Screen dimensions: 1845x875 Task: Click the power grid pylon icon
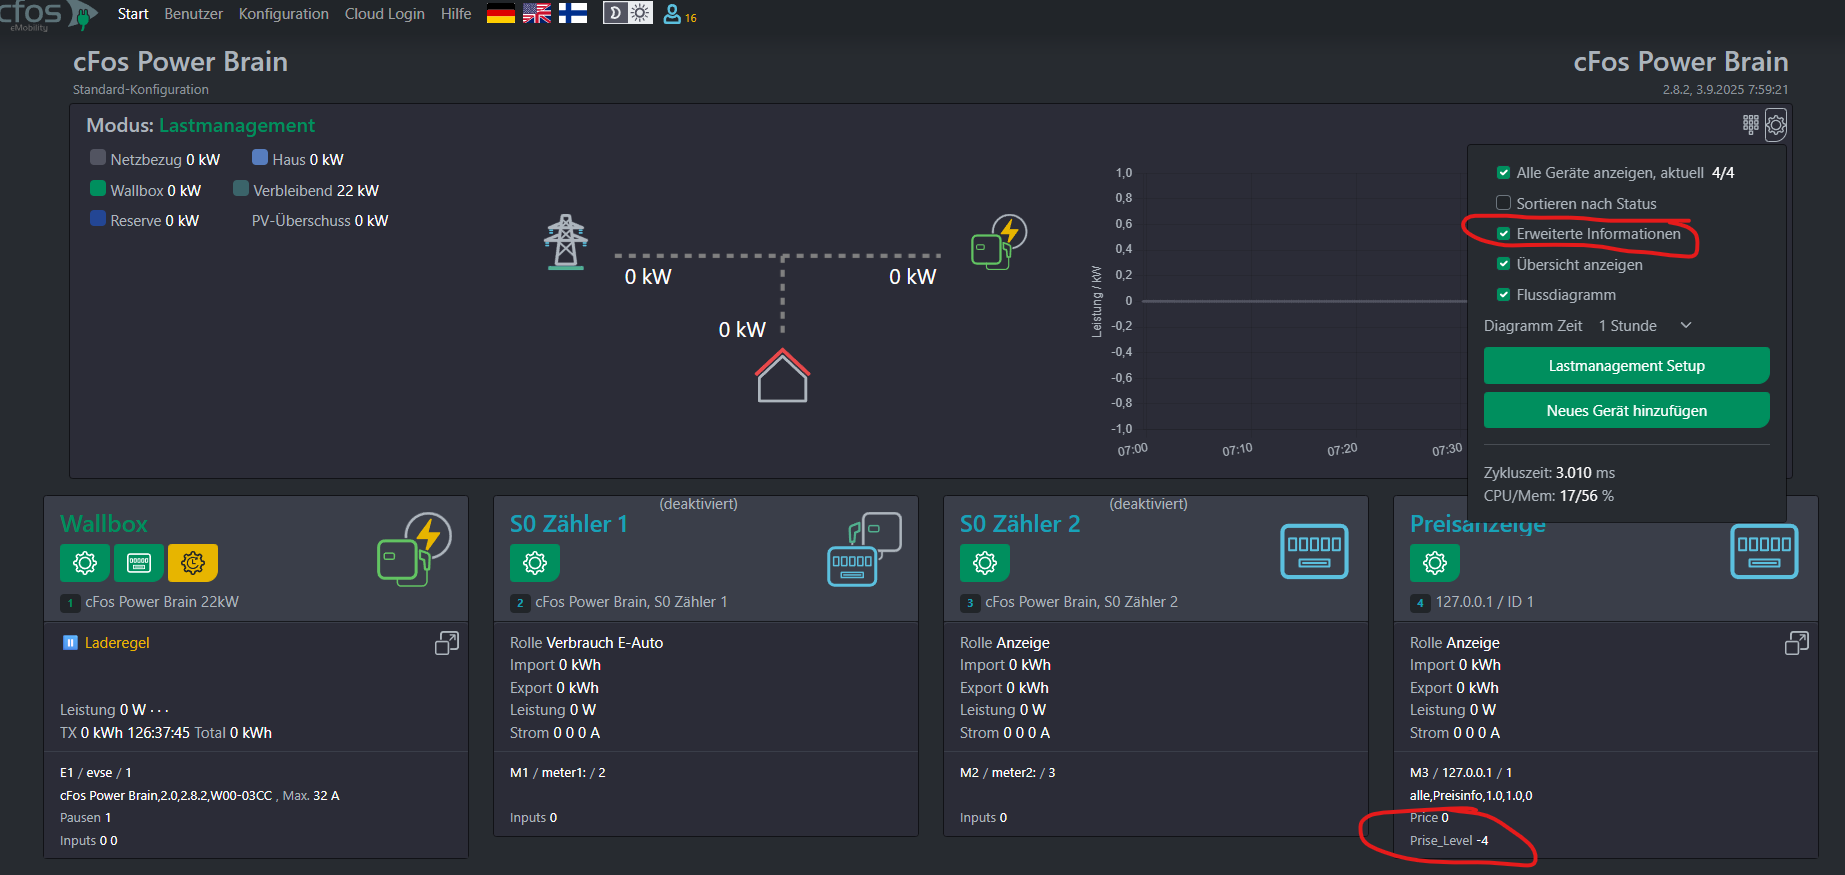point(566,241)
